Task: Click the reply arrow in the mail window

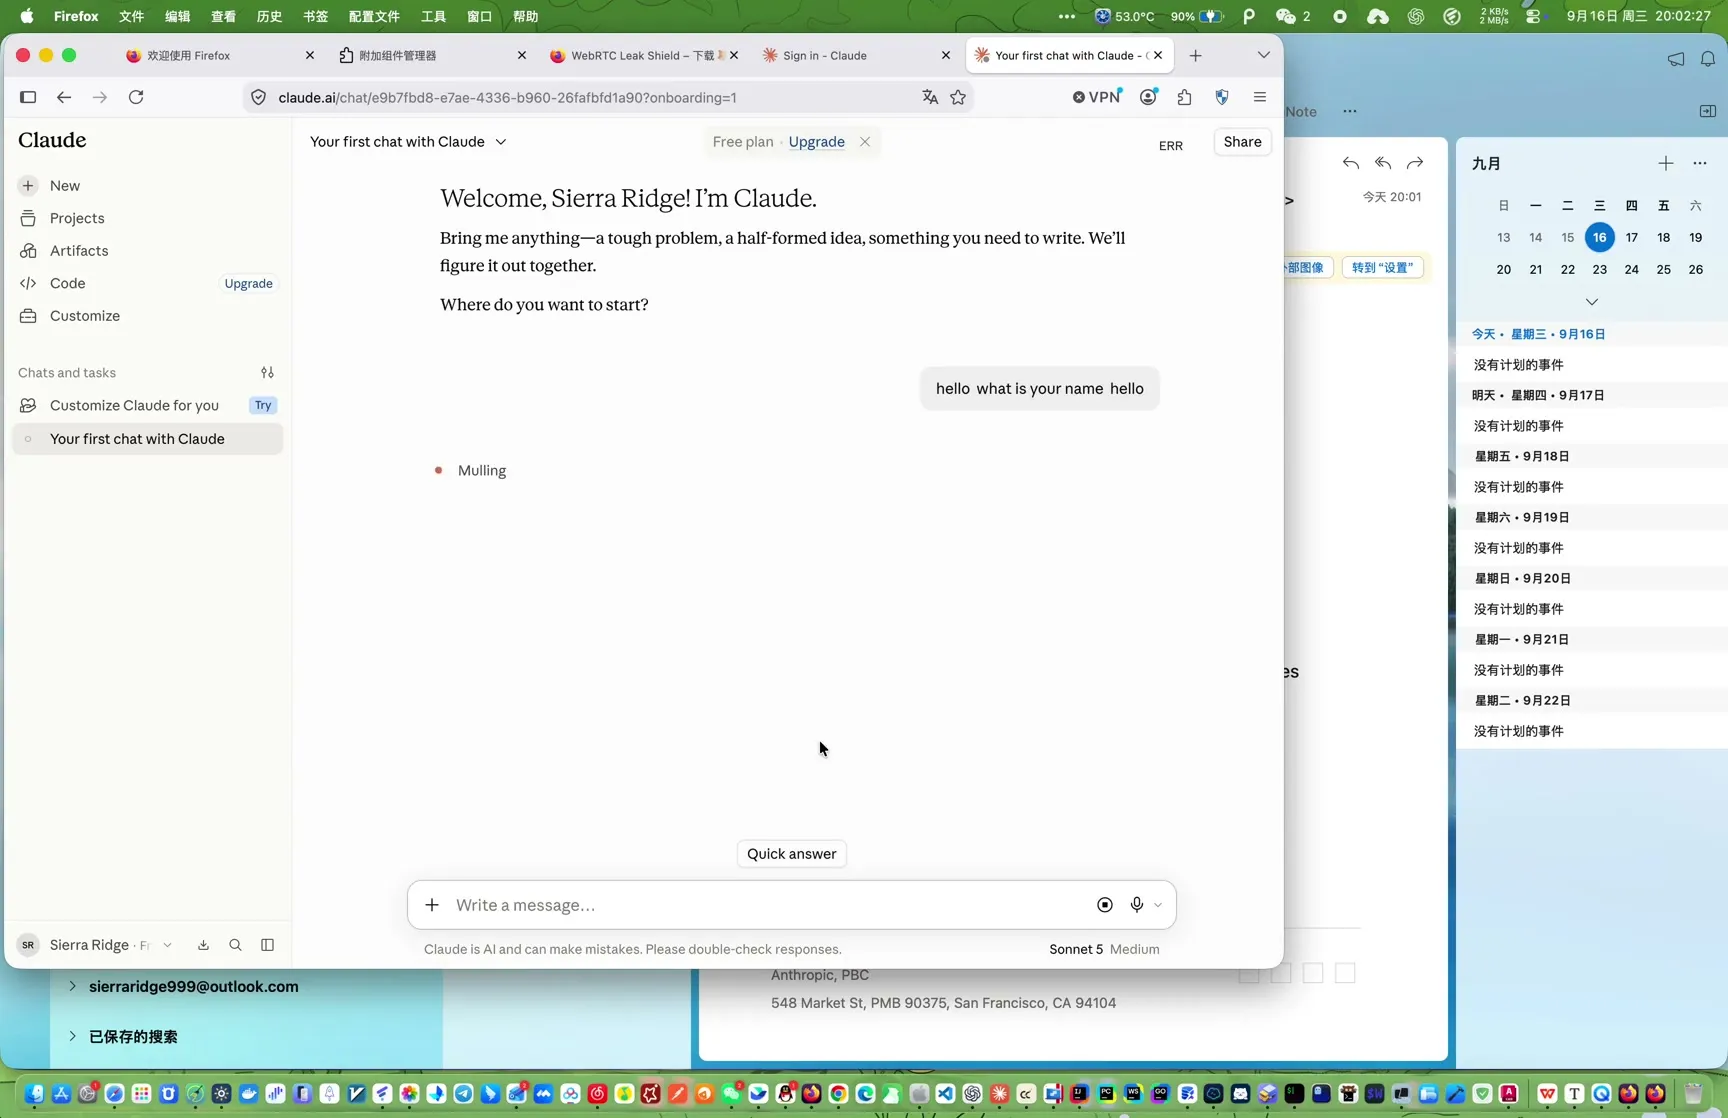Action: tap(1351, 163)
